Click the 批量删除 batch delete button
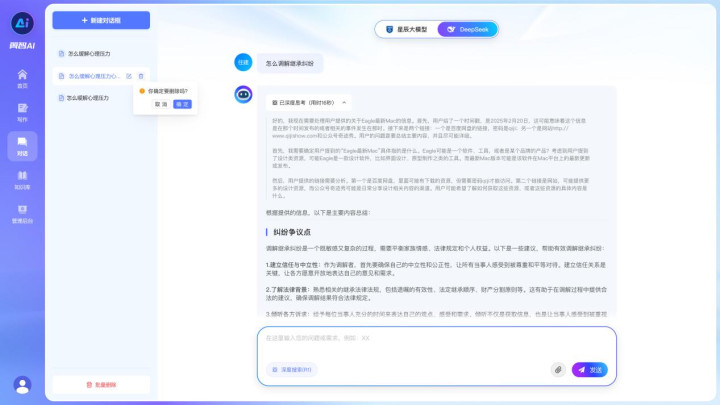Viewport: 720px width, 405px height. (x=101, y=385)
